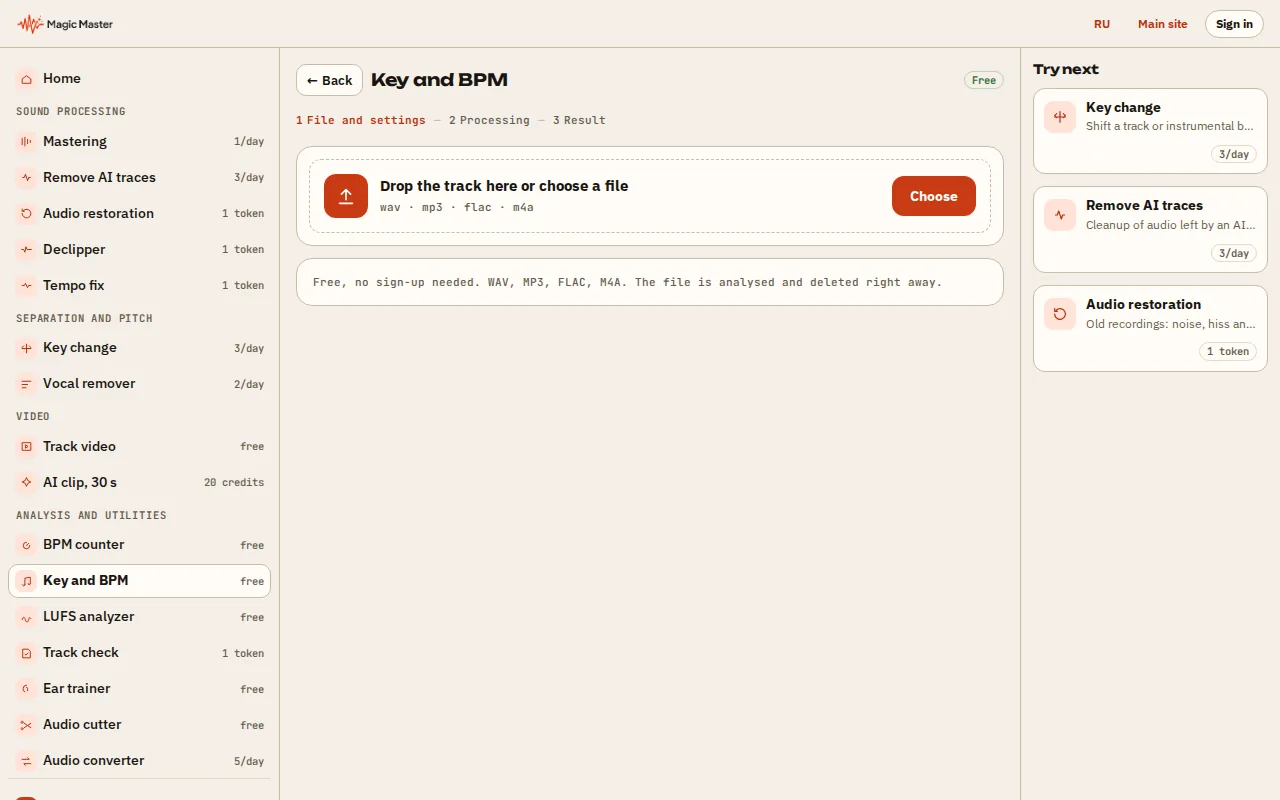Go back with the Back button
The image size is (1280, 800).
[329, 80]
